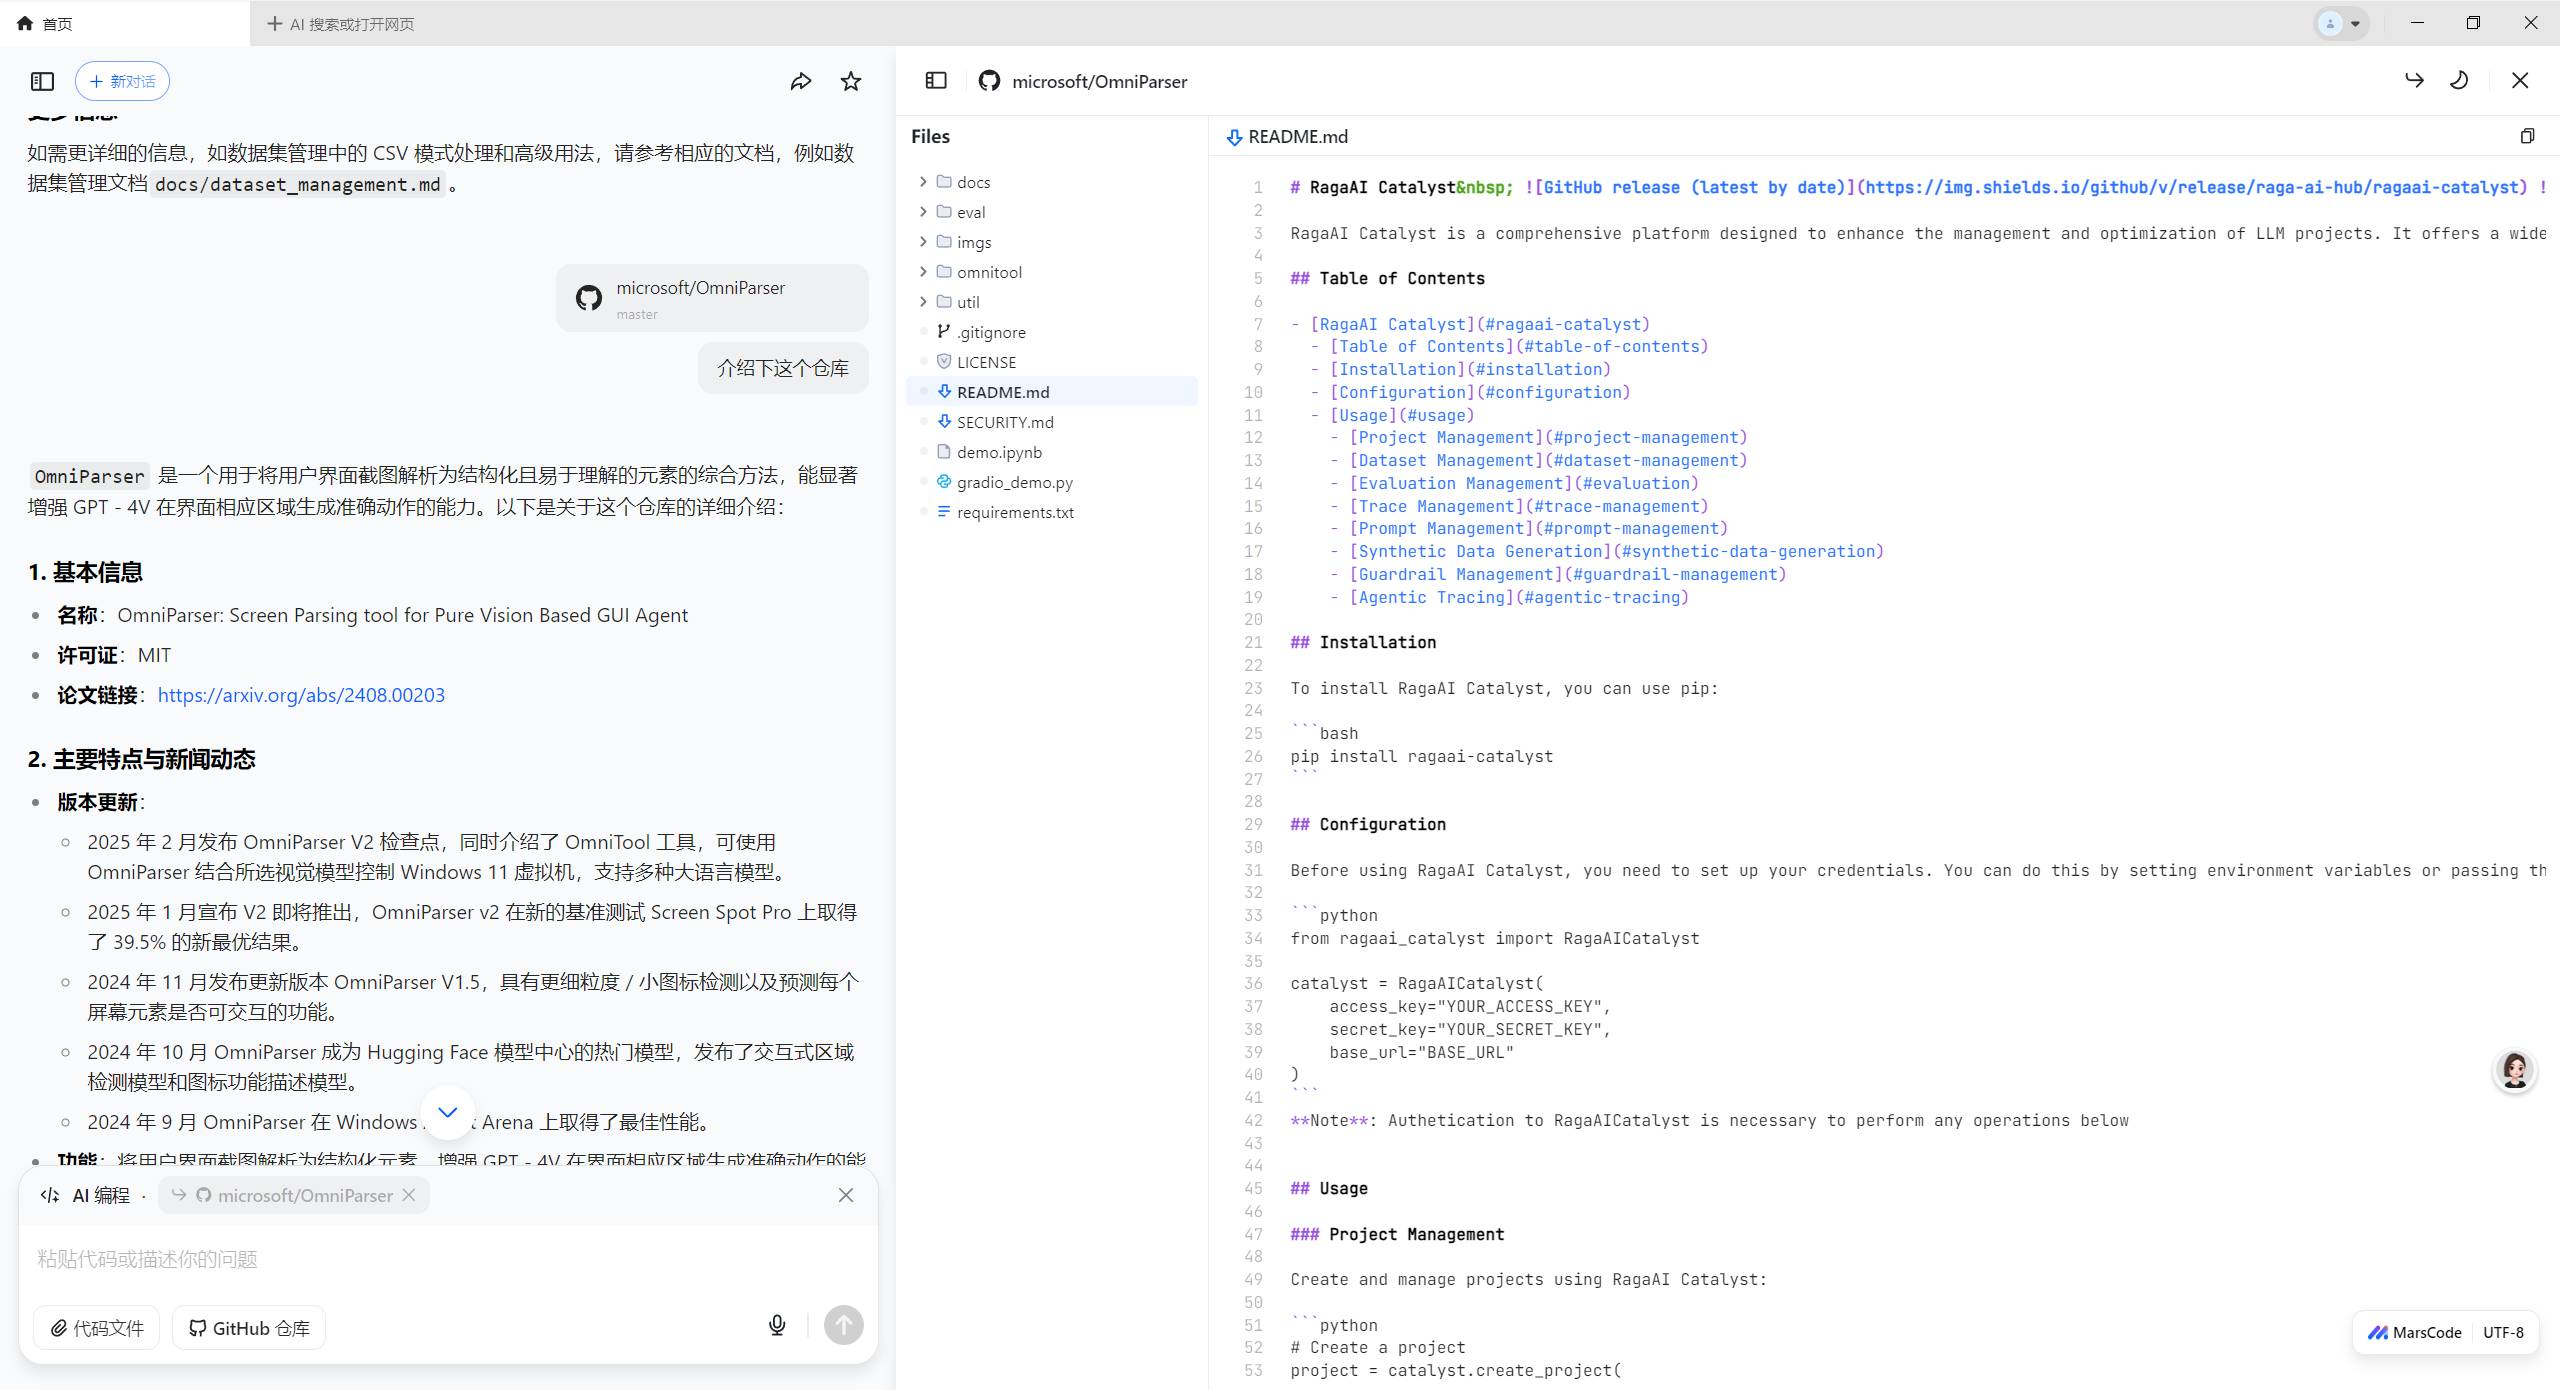Click the redirect arrow icon in viewer header
Viewport: 2560px width, 1390px height.
point(2414,80)
